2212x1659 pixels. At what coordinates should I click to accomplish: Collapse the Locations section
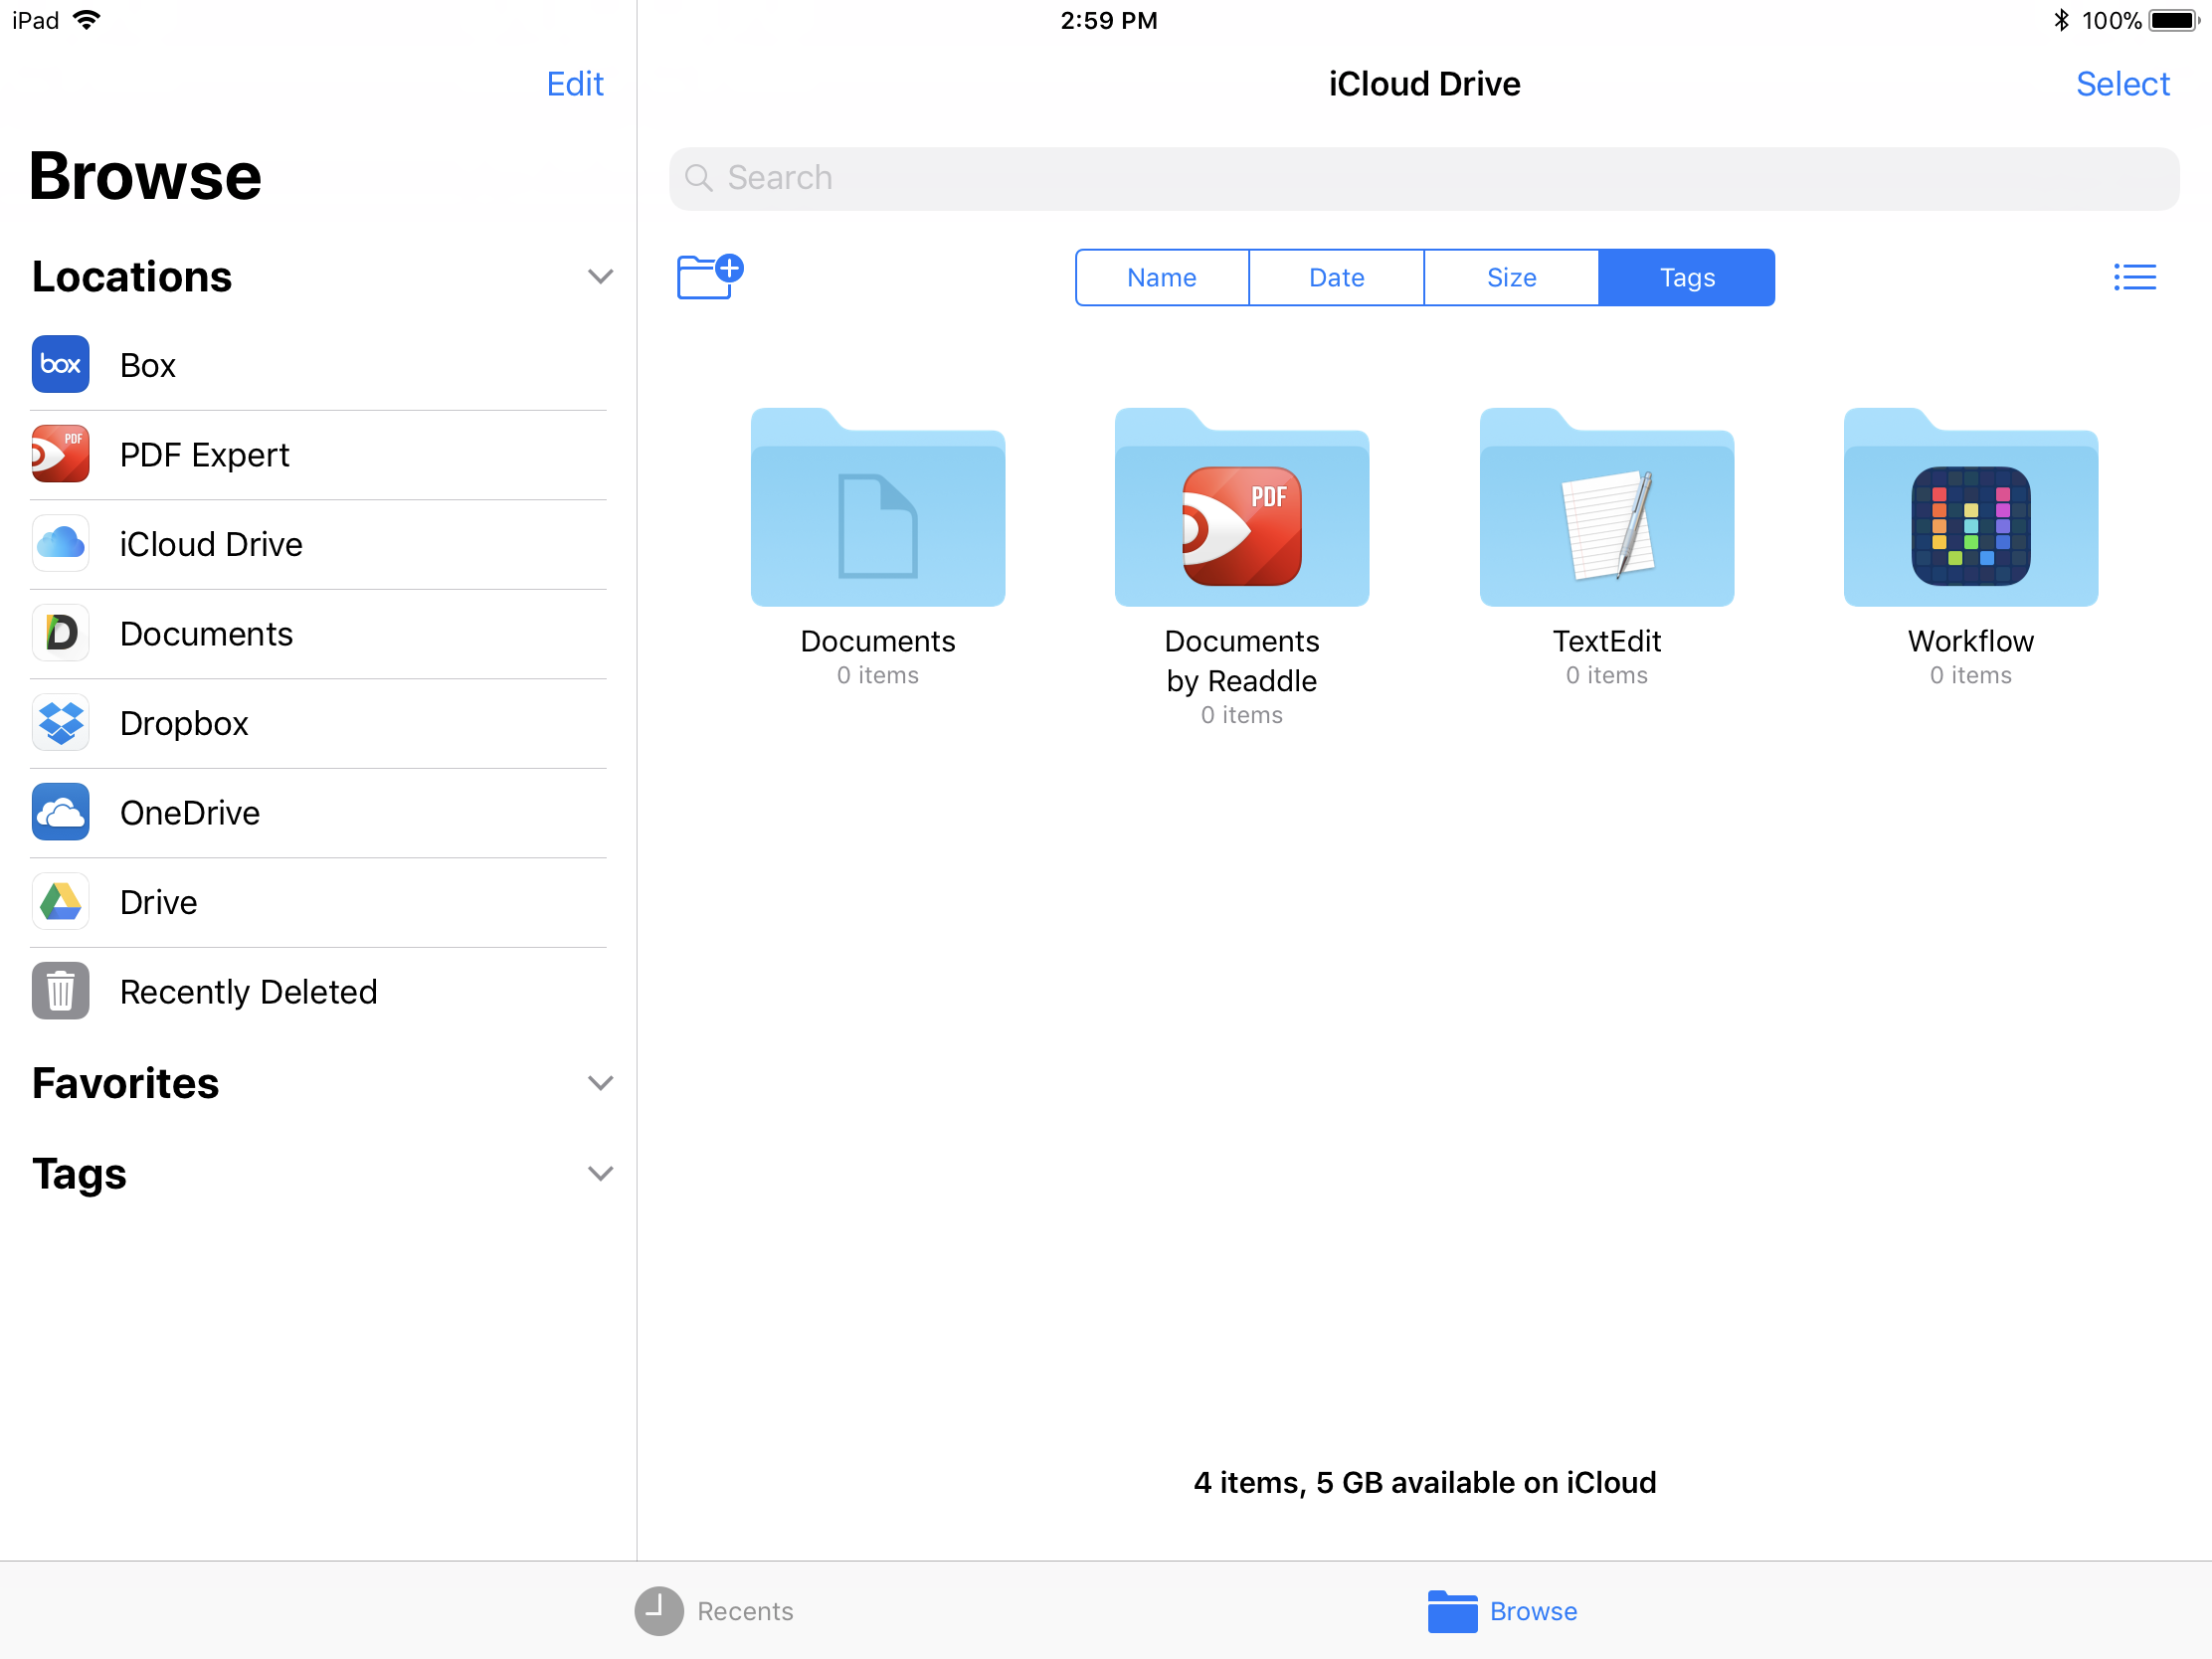(x=600, y=277)
